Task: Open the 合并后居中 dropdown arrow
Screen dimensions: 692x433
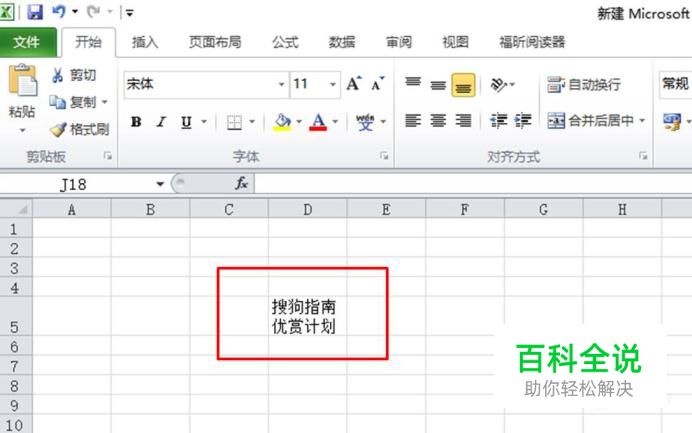Action: tap(642, 120)
